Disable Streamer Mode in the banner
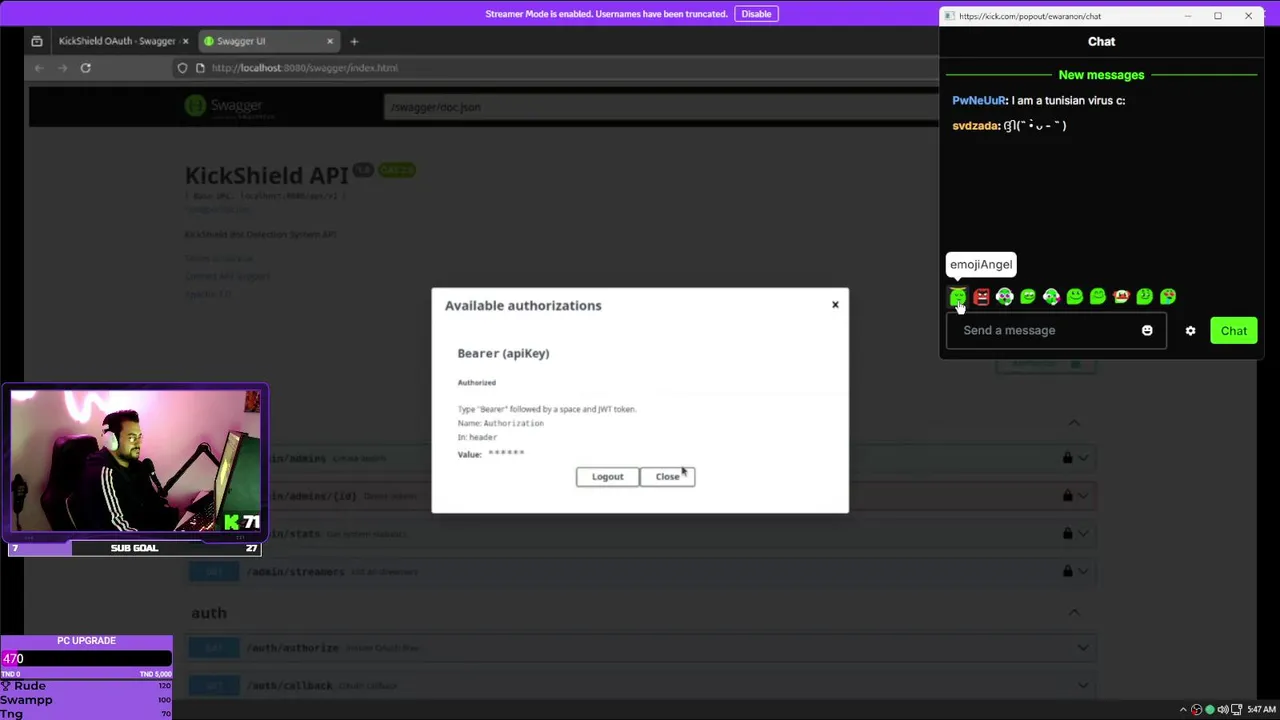 pos(756,14)
